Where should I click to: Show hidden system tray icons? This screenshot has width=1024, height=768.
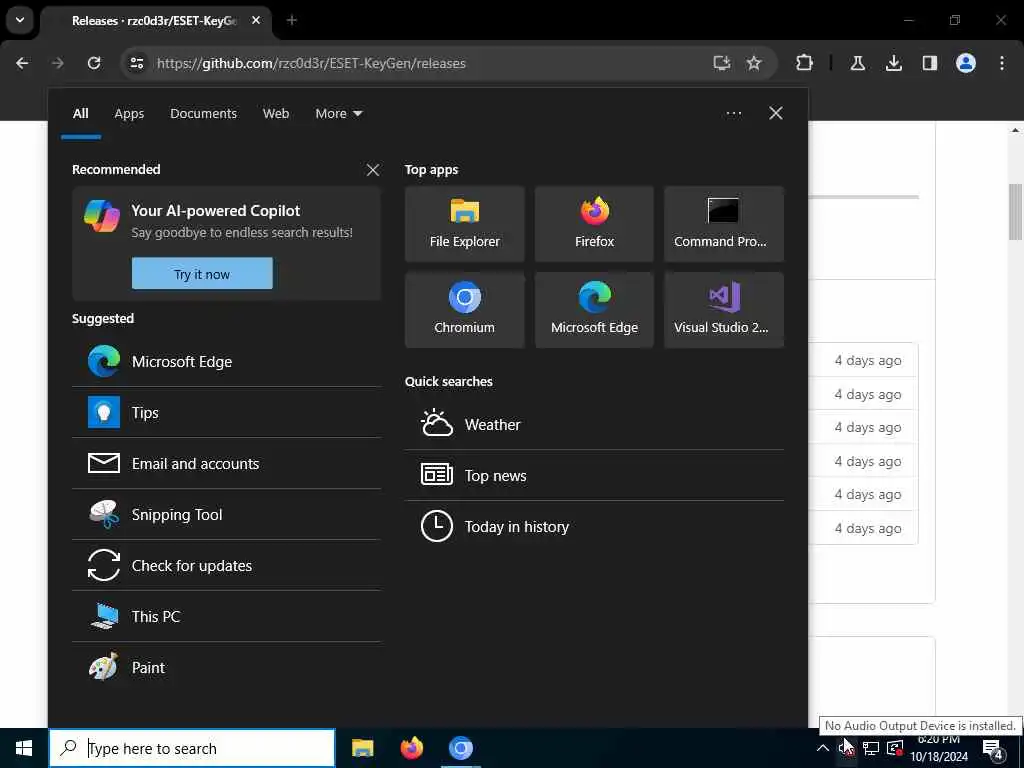[823, 748]
